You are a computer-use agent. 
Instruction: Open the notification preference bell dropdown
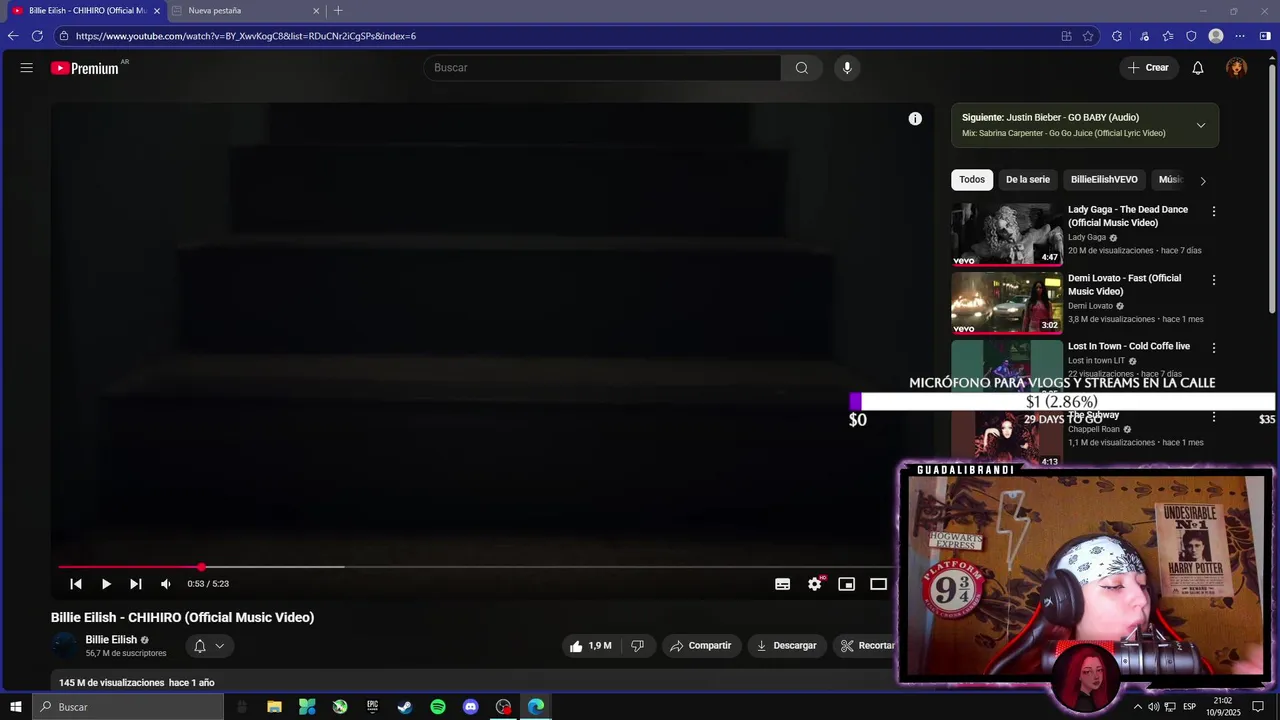209,646
